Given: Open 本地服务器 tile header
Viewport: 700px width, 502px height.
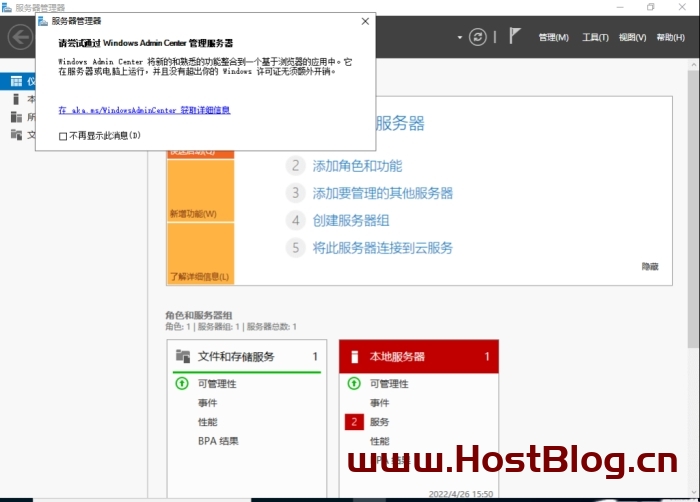Looking at the screenshot, I should coord(419,356).
